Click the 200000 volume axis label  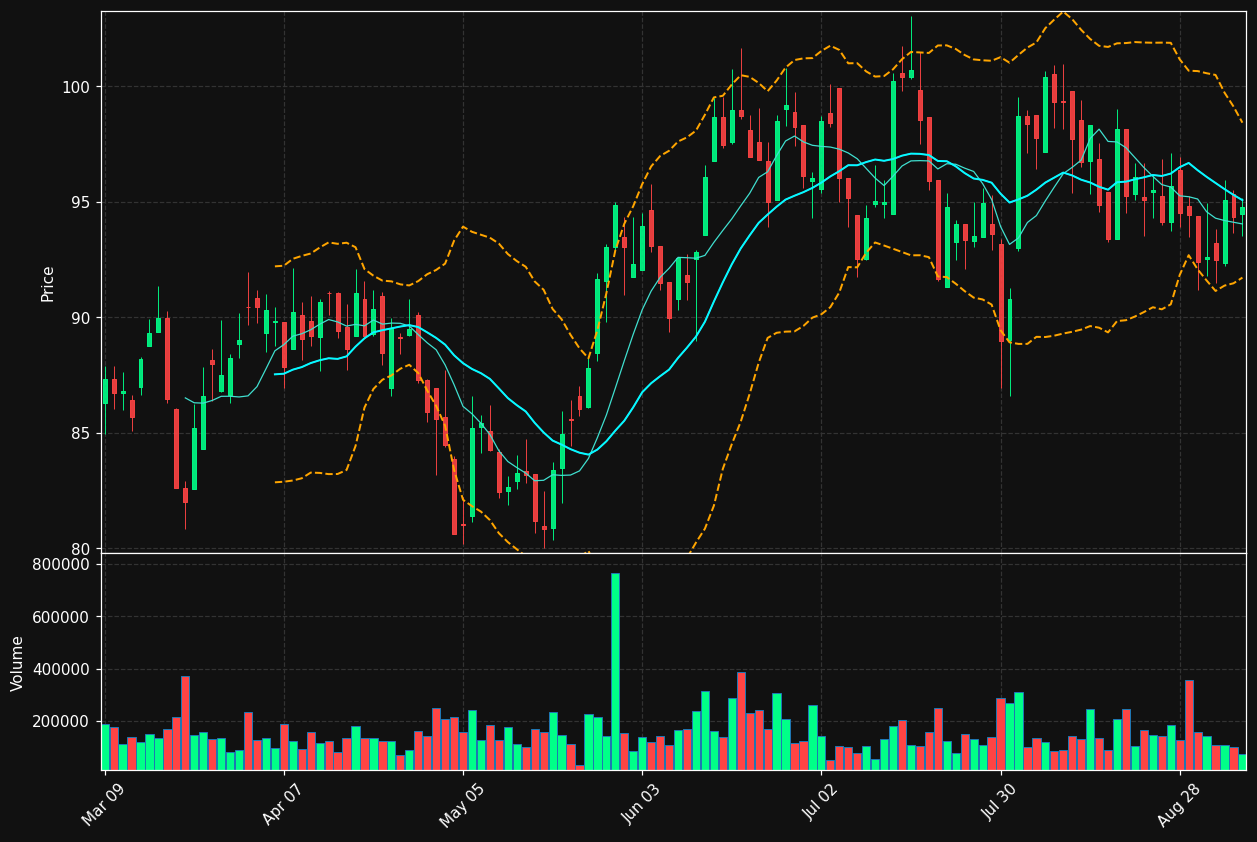62,722
